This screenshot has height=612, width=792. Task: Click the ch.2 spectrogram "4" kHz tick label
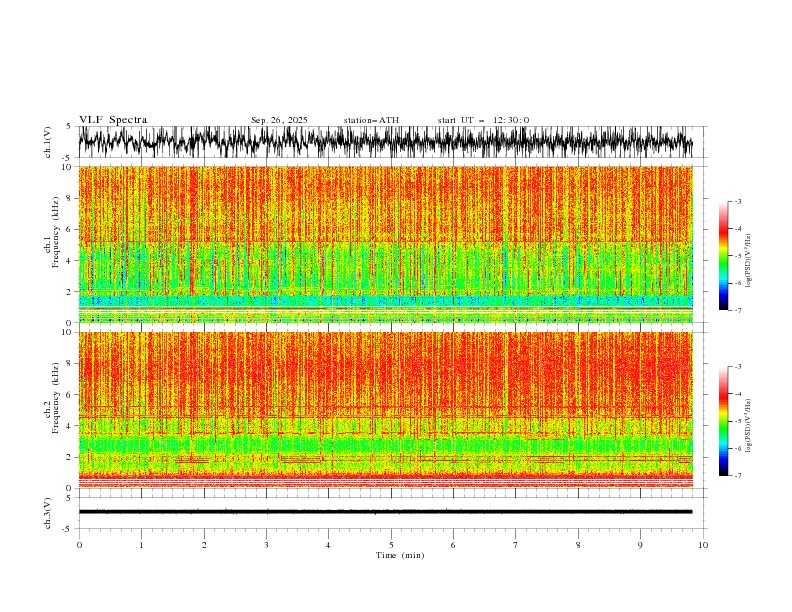click(x=69, y=426)
